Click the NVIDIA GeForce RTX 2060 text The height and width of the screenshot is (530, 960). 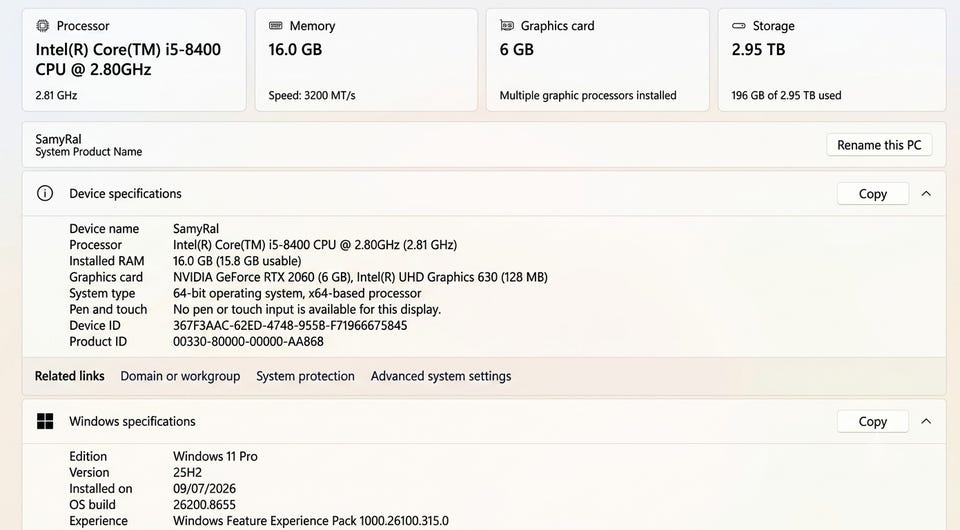pyautogui.click(x=263, y=277)
